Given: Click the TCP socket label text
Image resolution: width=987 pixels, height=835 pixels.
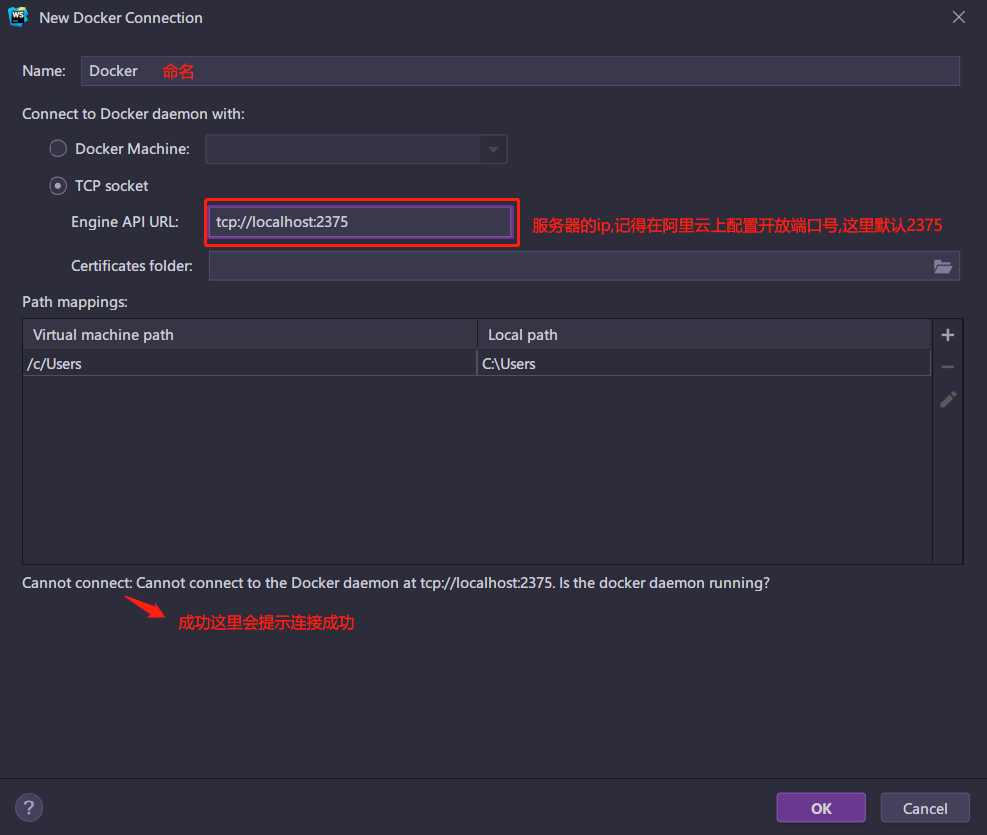Looking at the screenshot, I should pos(111,186).
